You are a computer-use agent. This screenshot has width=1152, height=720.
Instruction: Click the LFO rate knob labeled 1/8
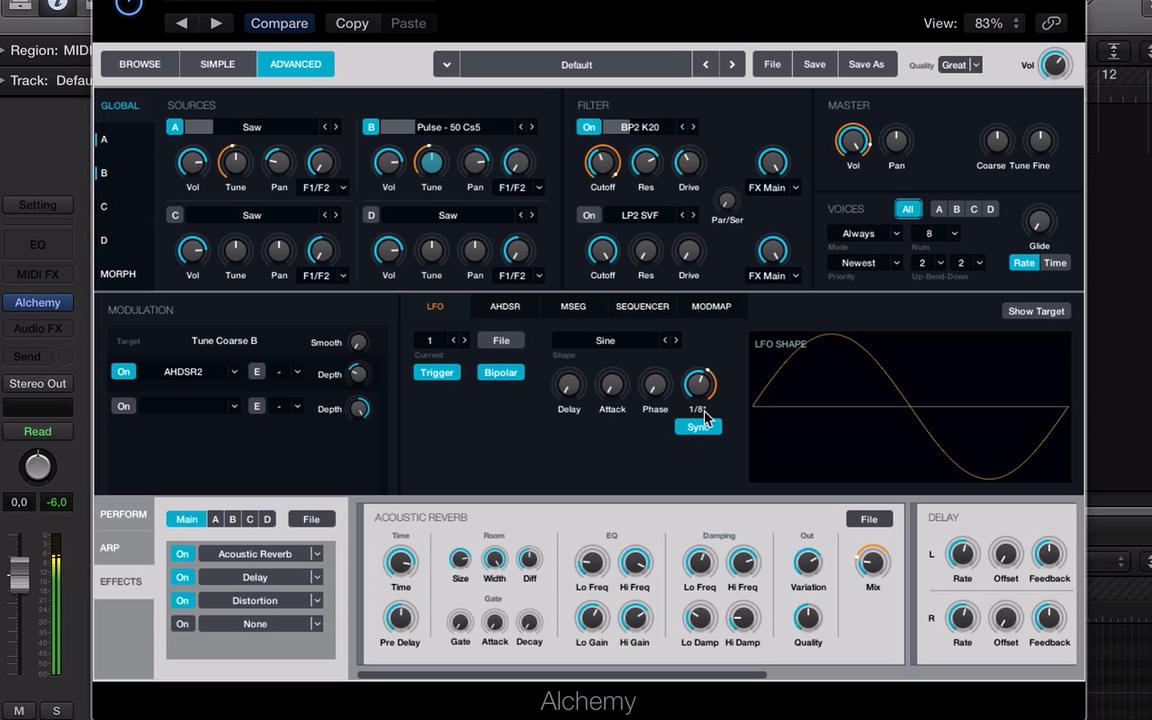point(699,384)
